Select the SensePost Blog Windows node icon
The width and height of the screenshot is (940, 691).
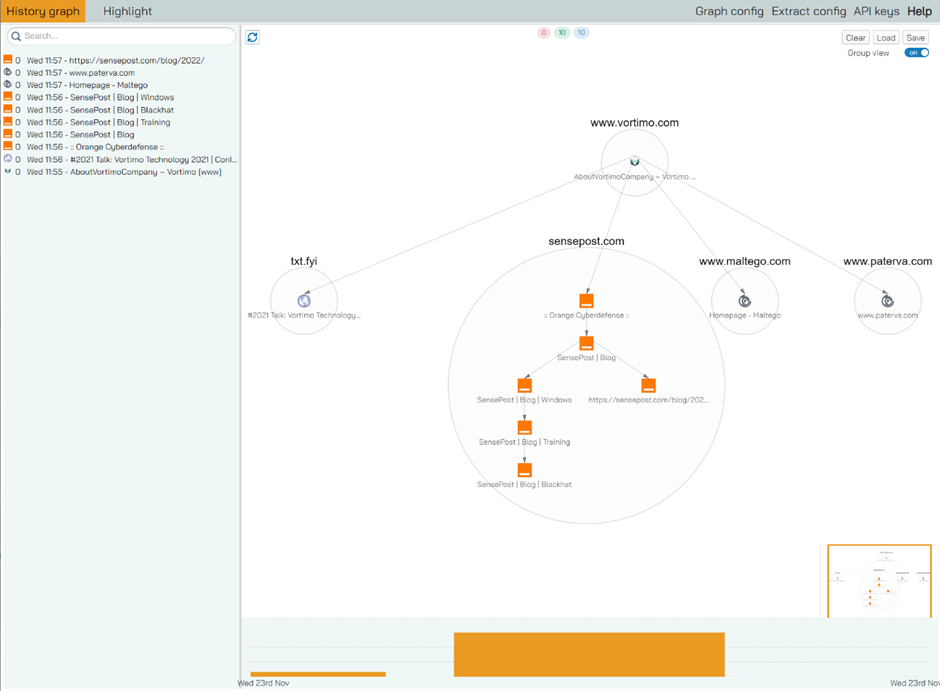[x=525, y=385]
